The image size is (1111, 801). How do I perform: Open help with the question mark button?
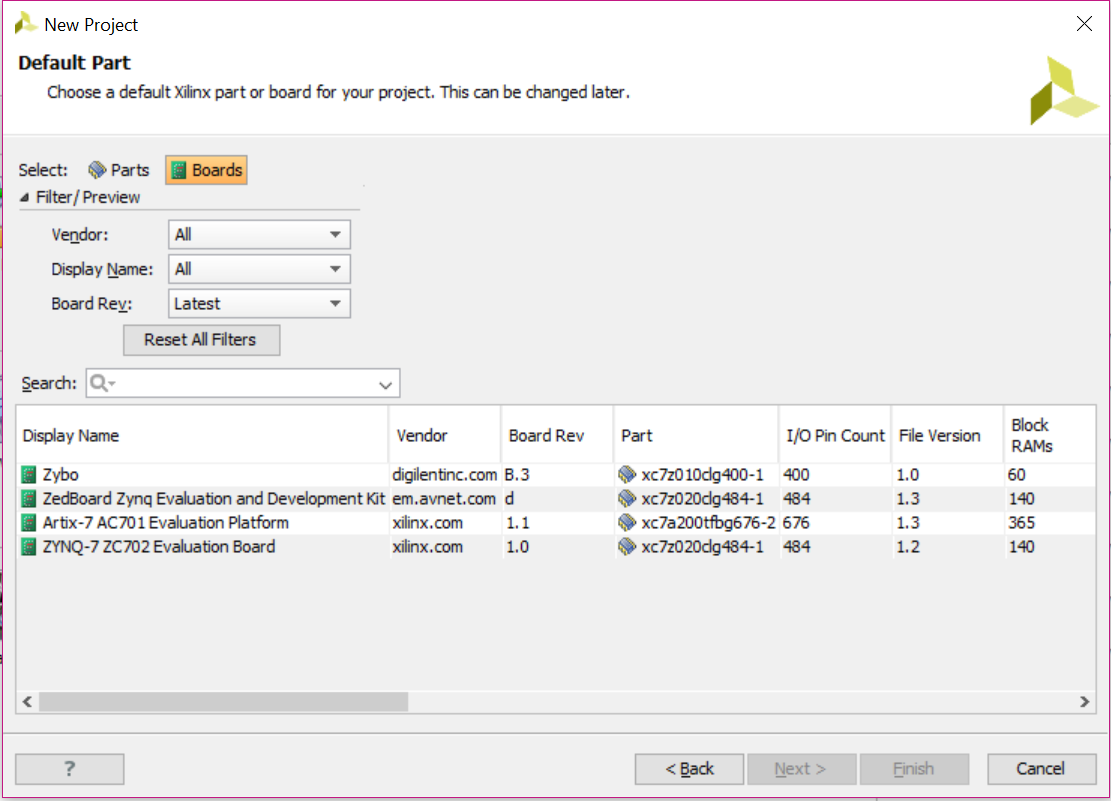tap(69, 768)
